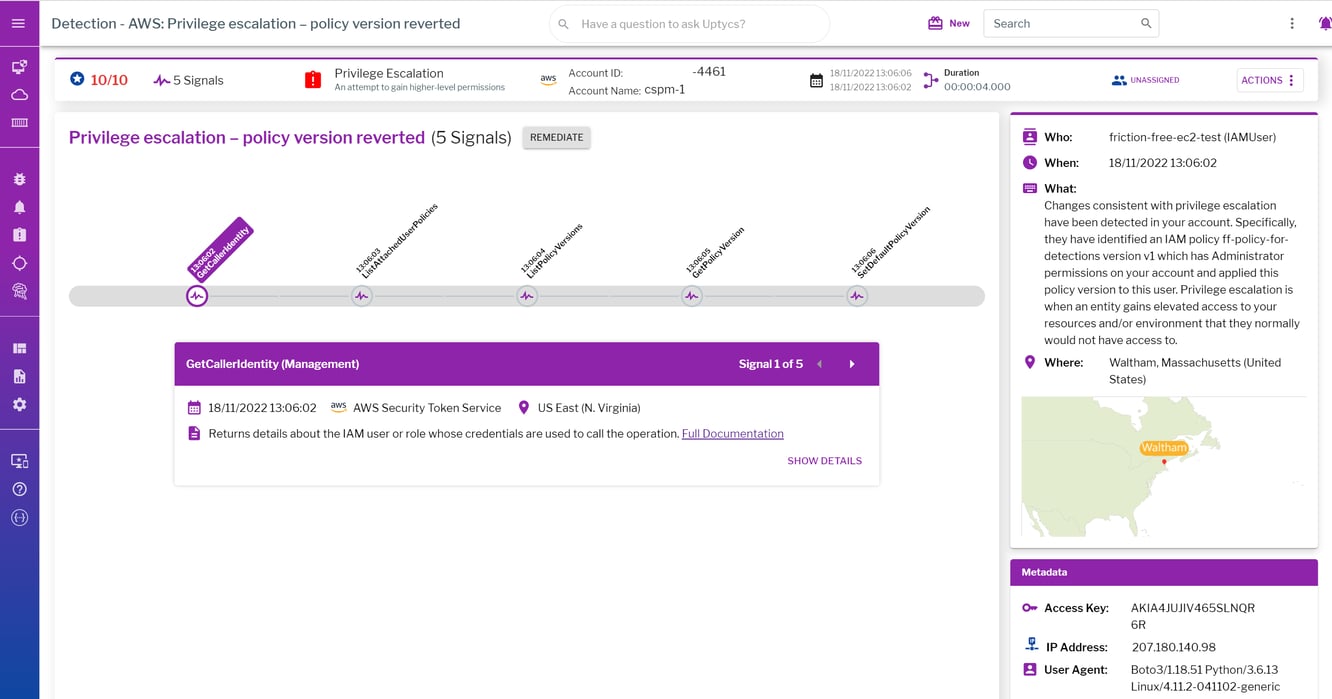1332x699 pixels.
Task: Open the crosshair target icon in sidebar
Action: point(19,263)
